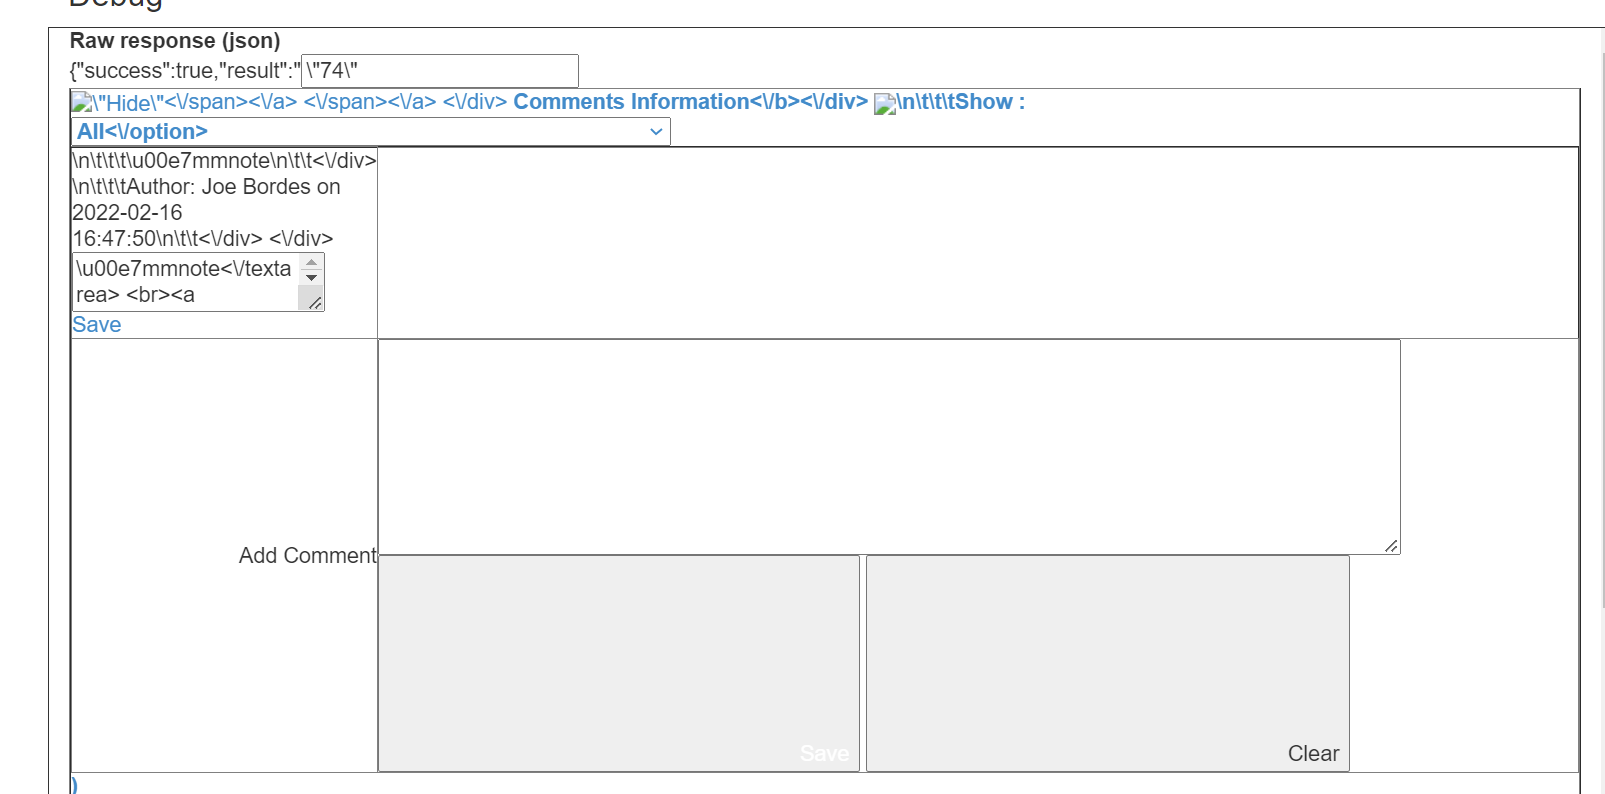This screenshot has width=1605, height=794.
Task: Click scroll-up arrow in the small note textarea
Action: [x=311, y=263]
